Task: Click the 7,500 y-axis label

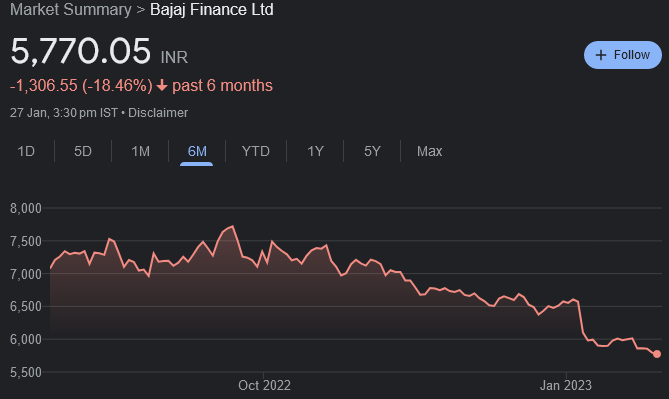Action: (x=26, y=241)
